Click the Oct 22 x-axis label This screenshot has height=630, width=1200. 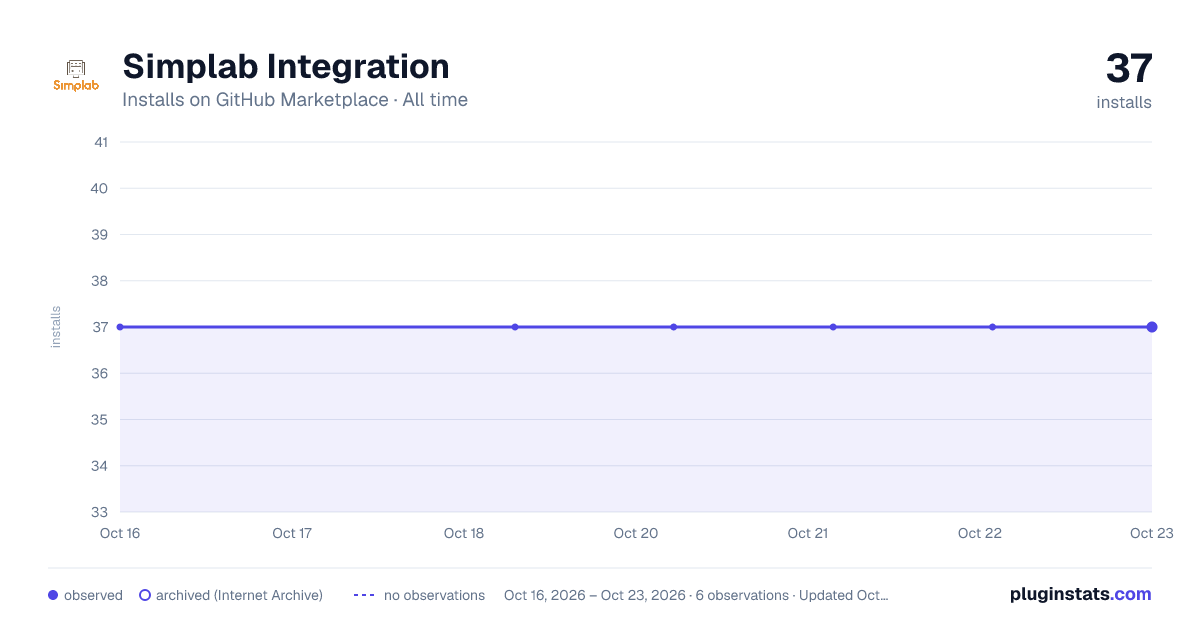coord(980,533)
